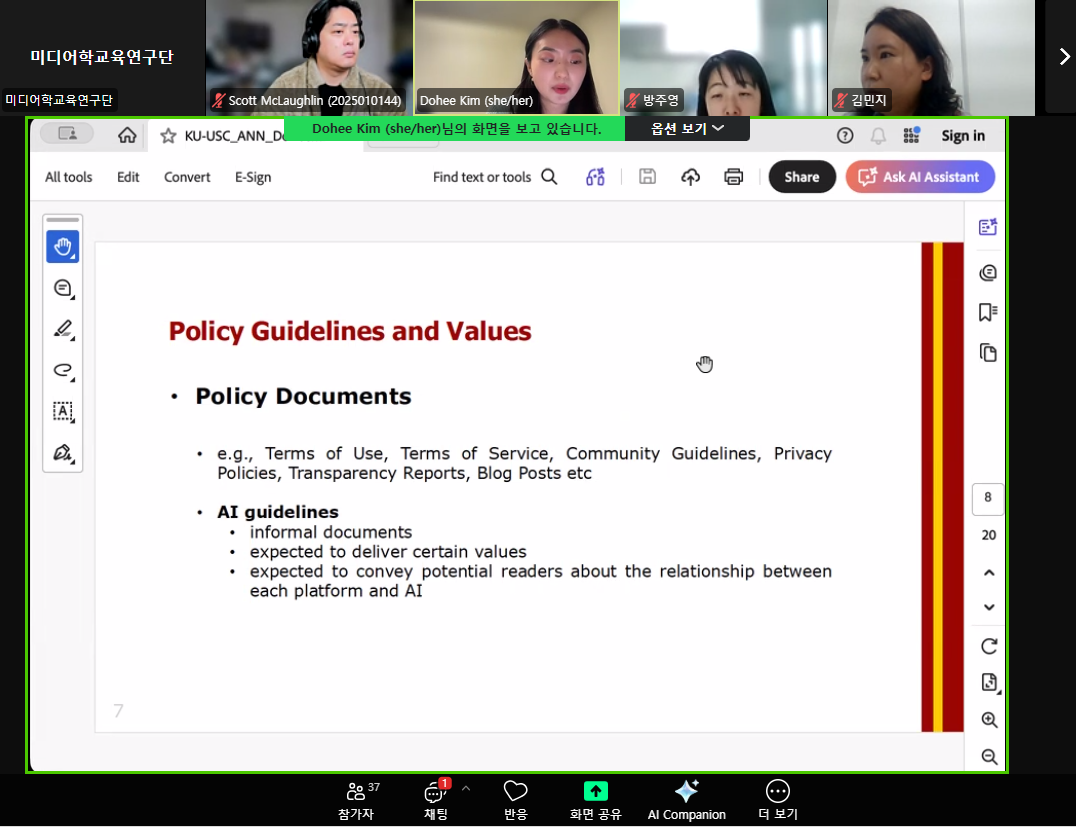Open the Convert menu

187,177
